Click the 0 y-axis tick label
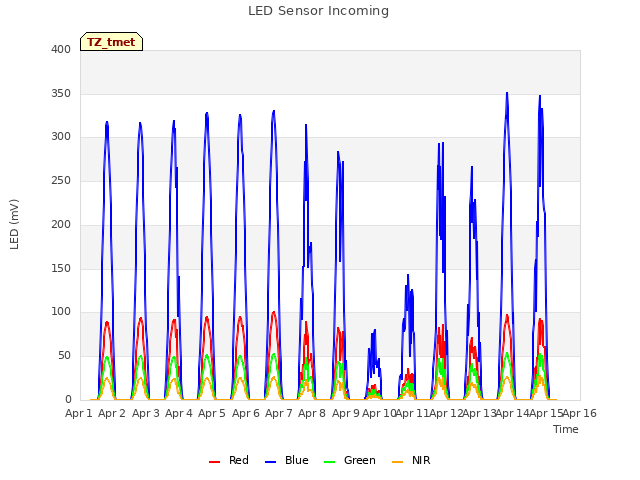The image size is (640, 480). click(x=68, y=399)
